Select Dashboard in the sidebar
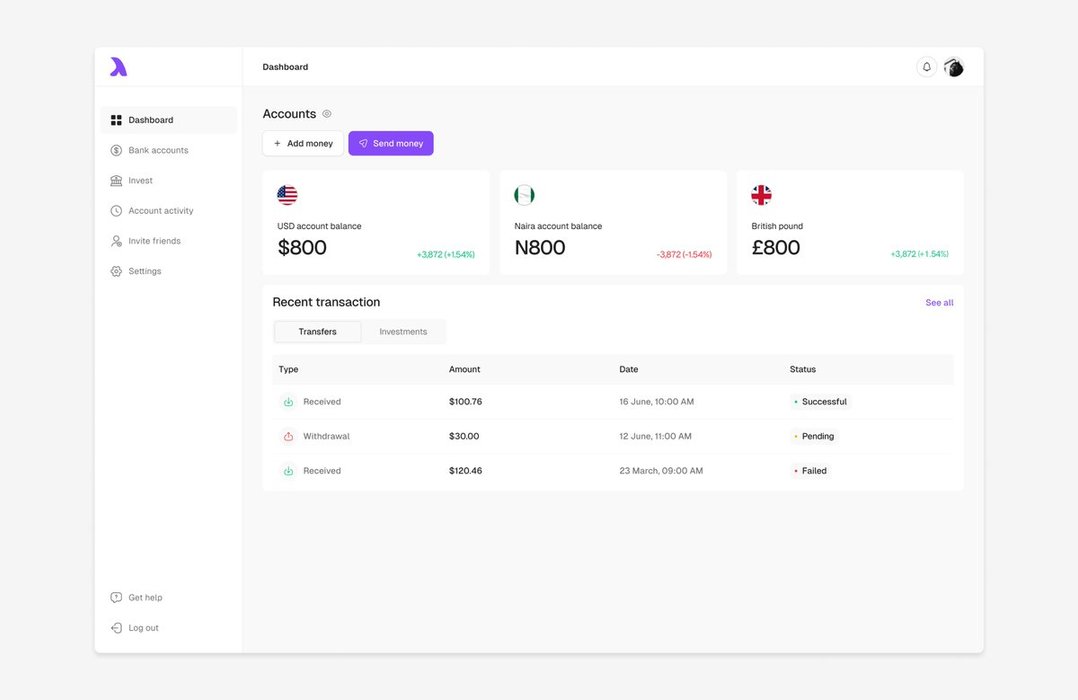This screenshot has width=1078, height=700. point(150,120)
